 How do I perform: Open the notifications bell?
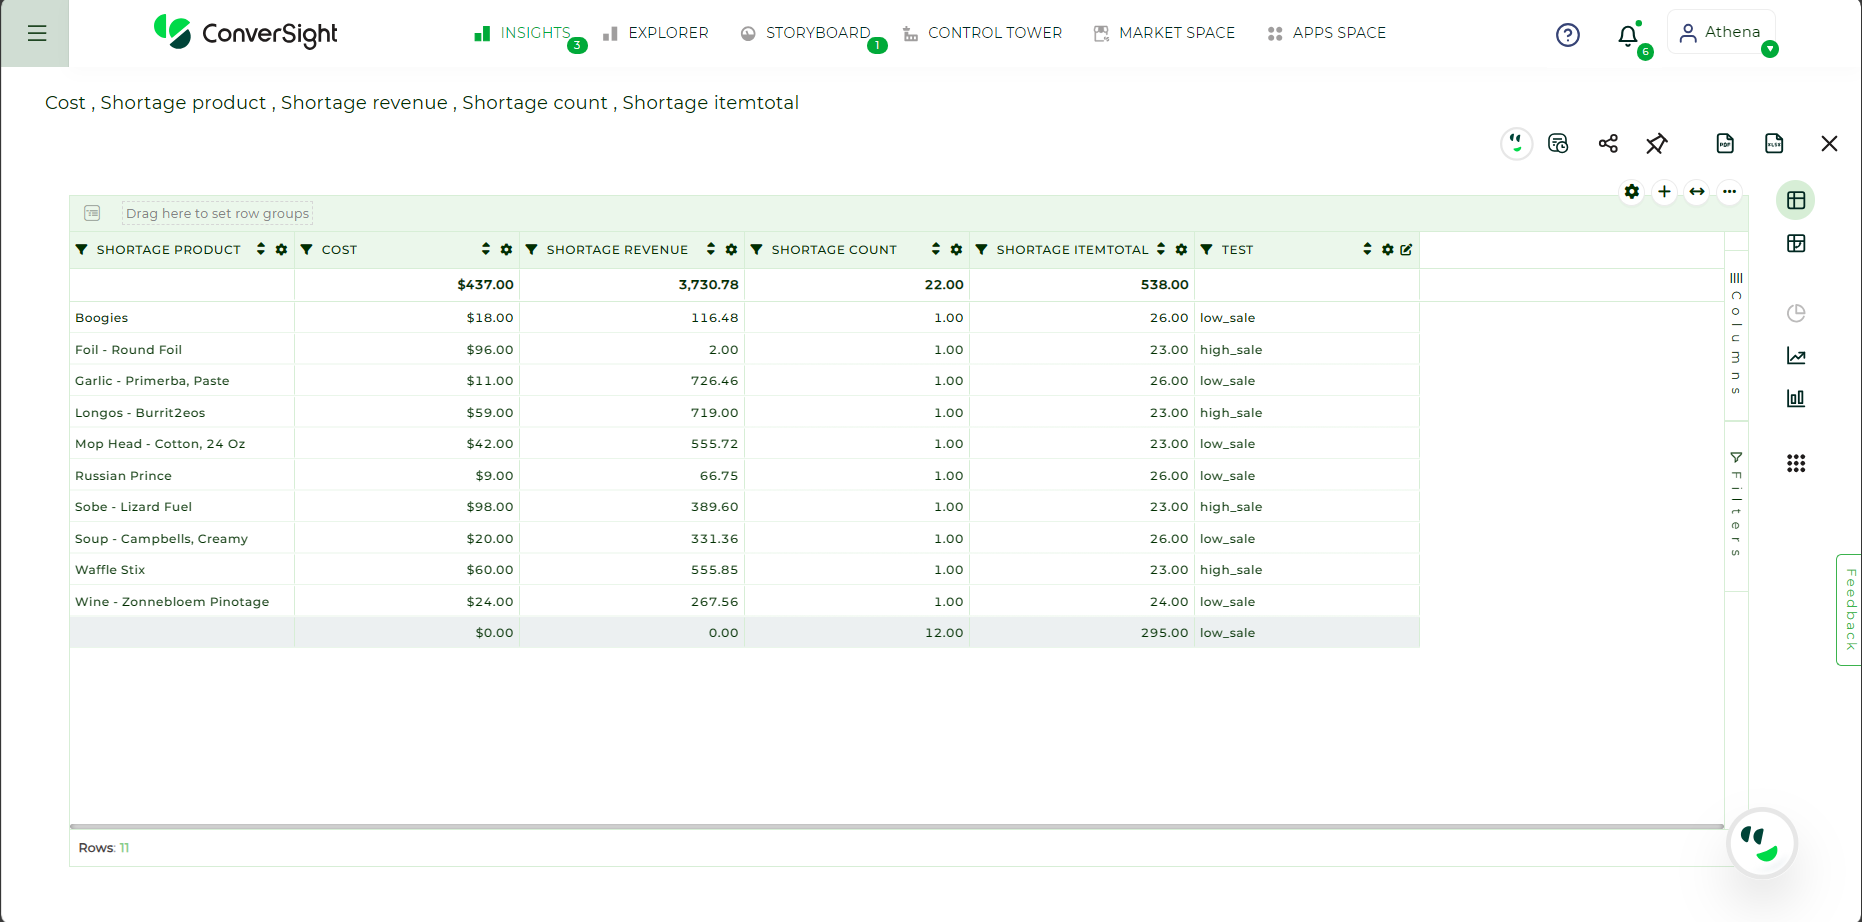[1628, 36]
